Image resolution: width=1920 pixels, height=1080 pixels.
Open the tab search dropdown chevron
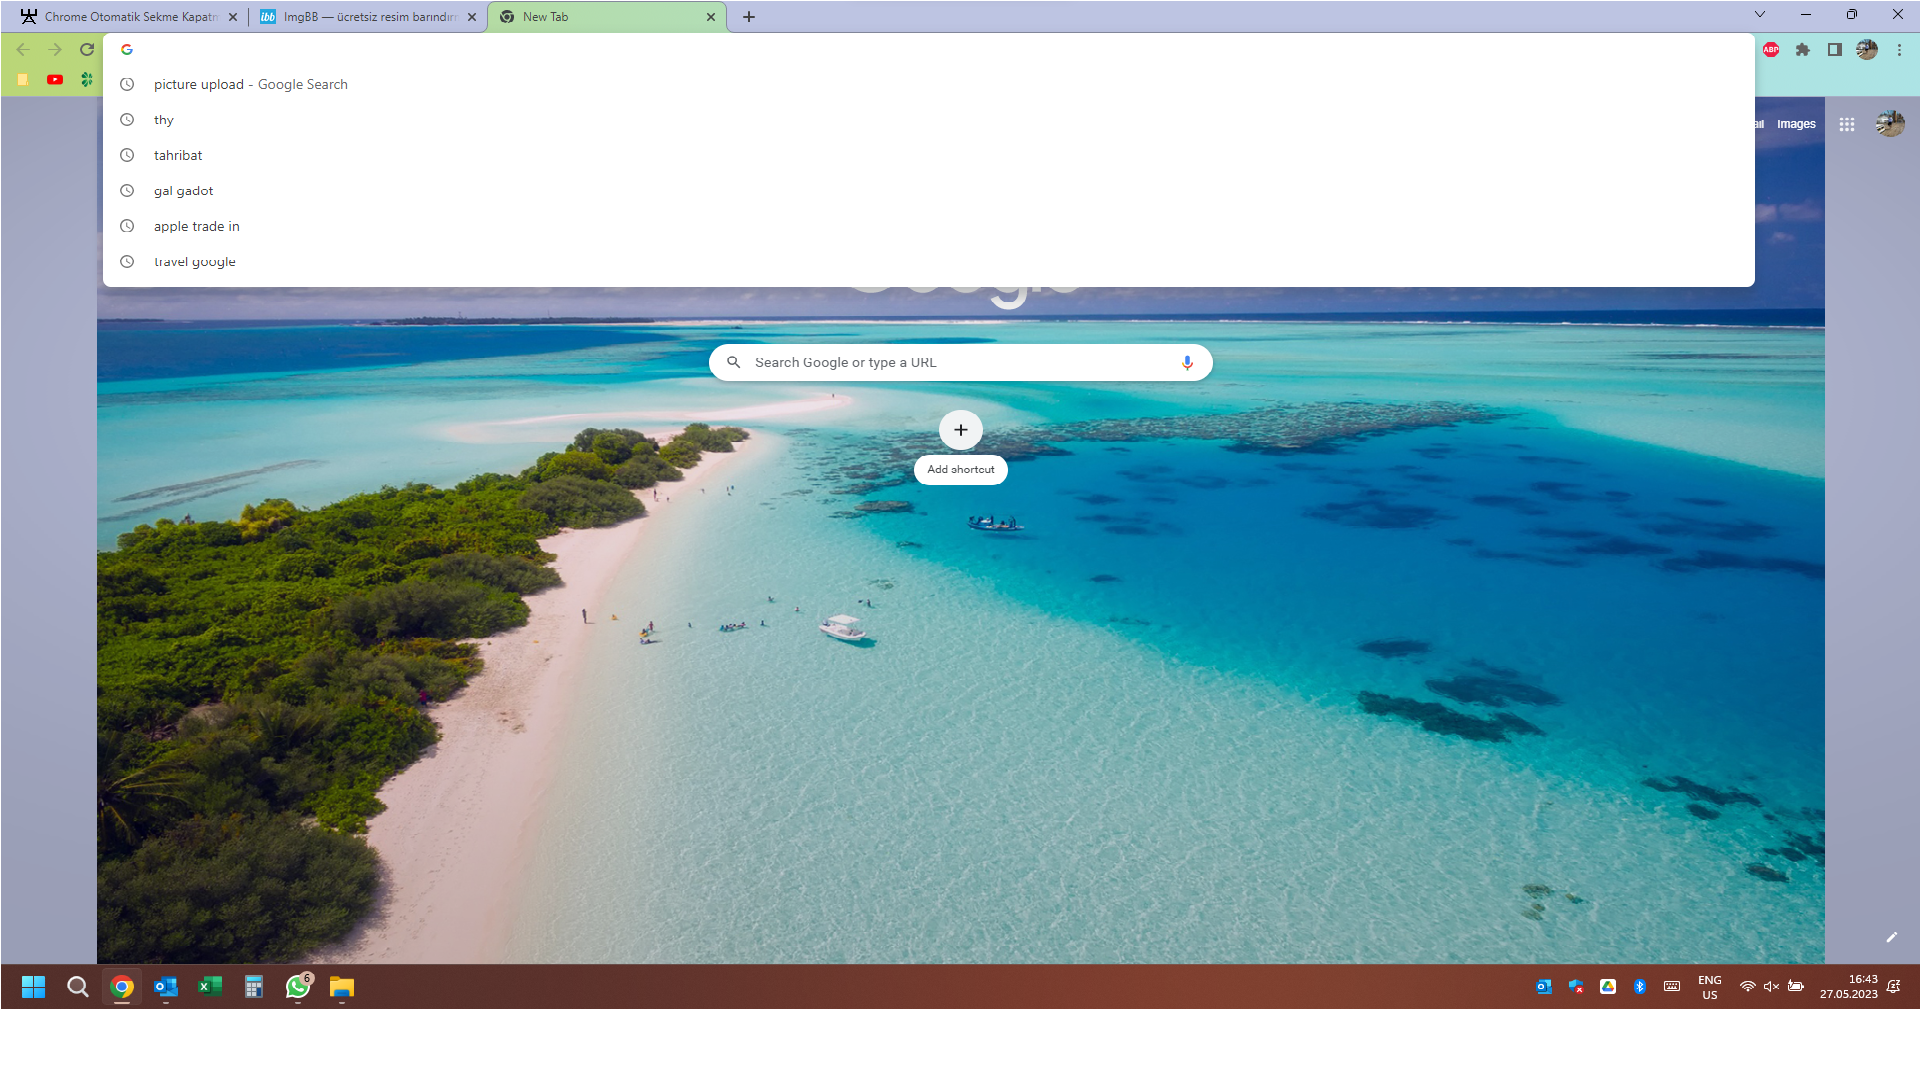(1760, 14)
